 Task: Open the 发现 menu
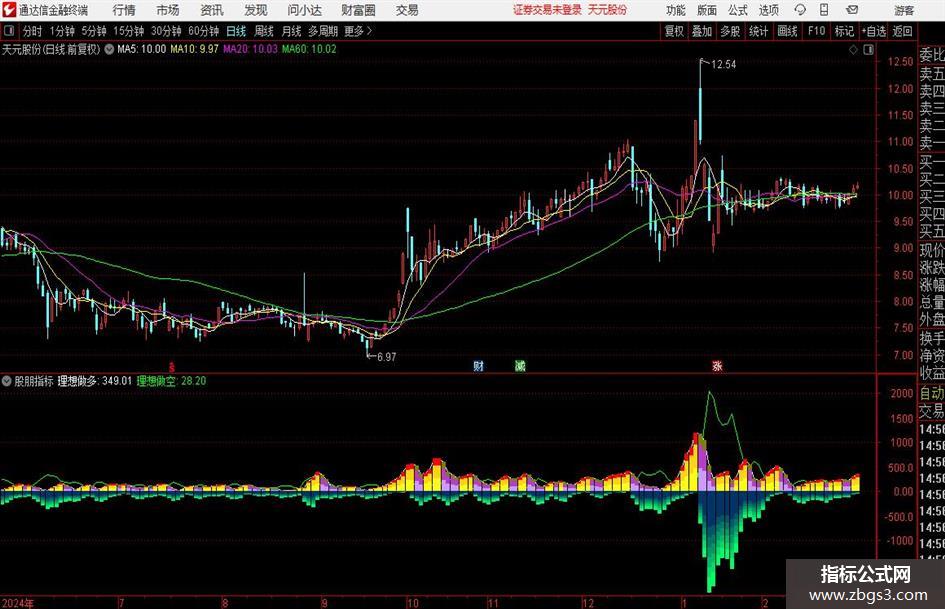tap(256, 10)
